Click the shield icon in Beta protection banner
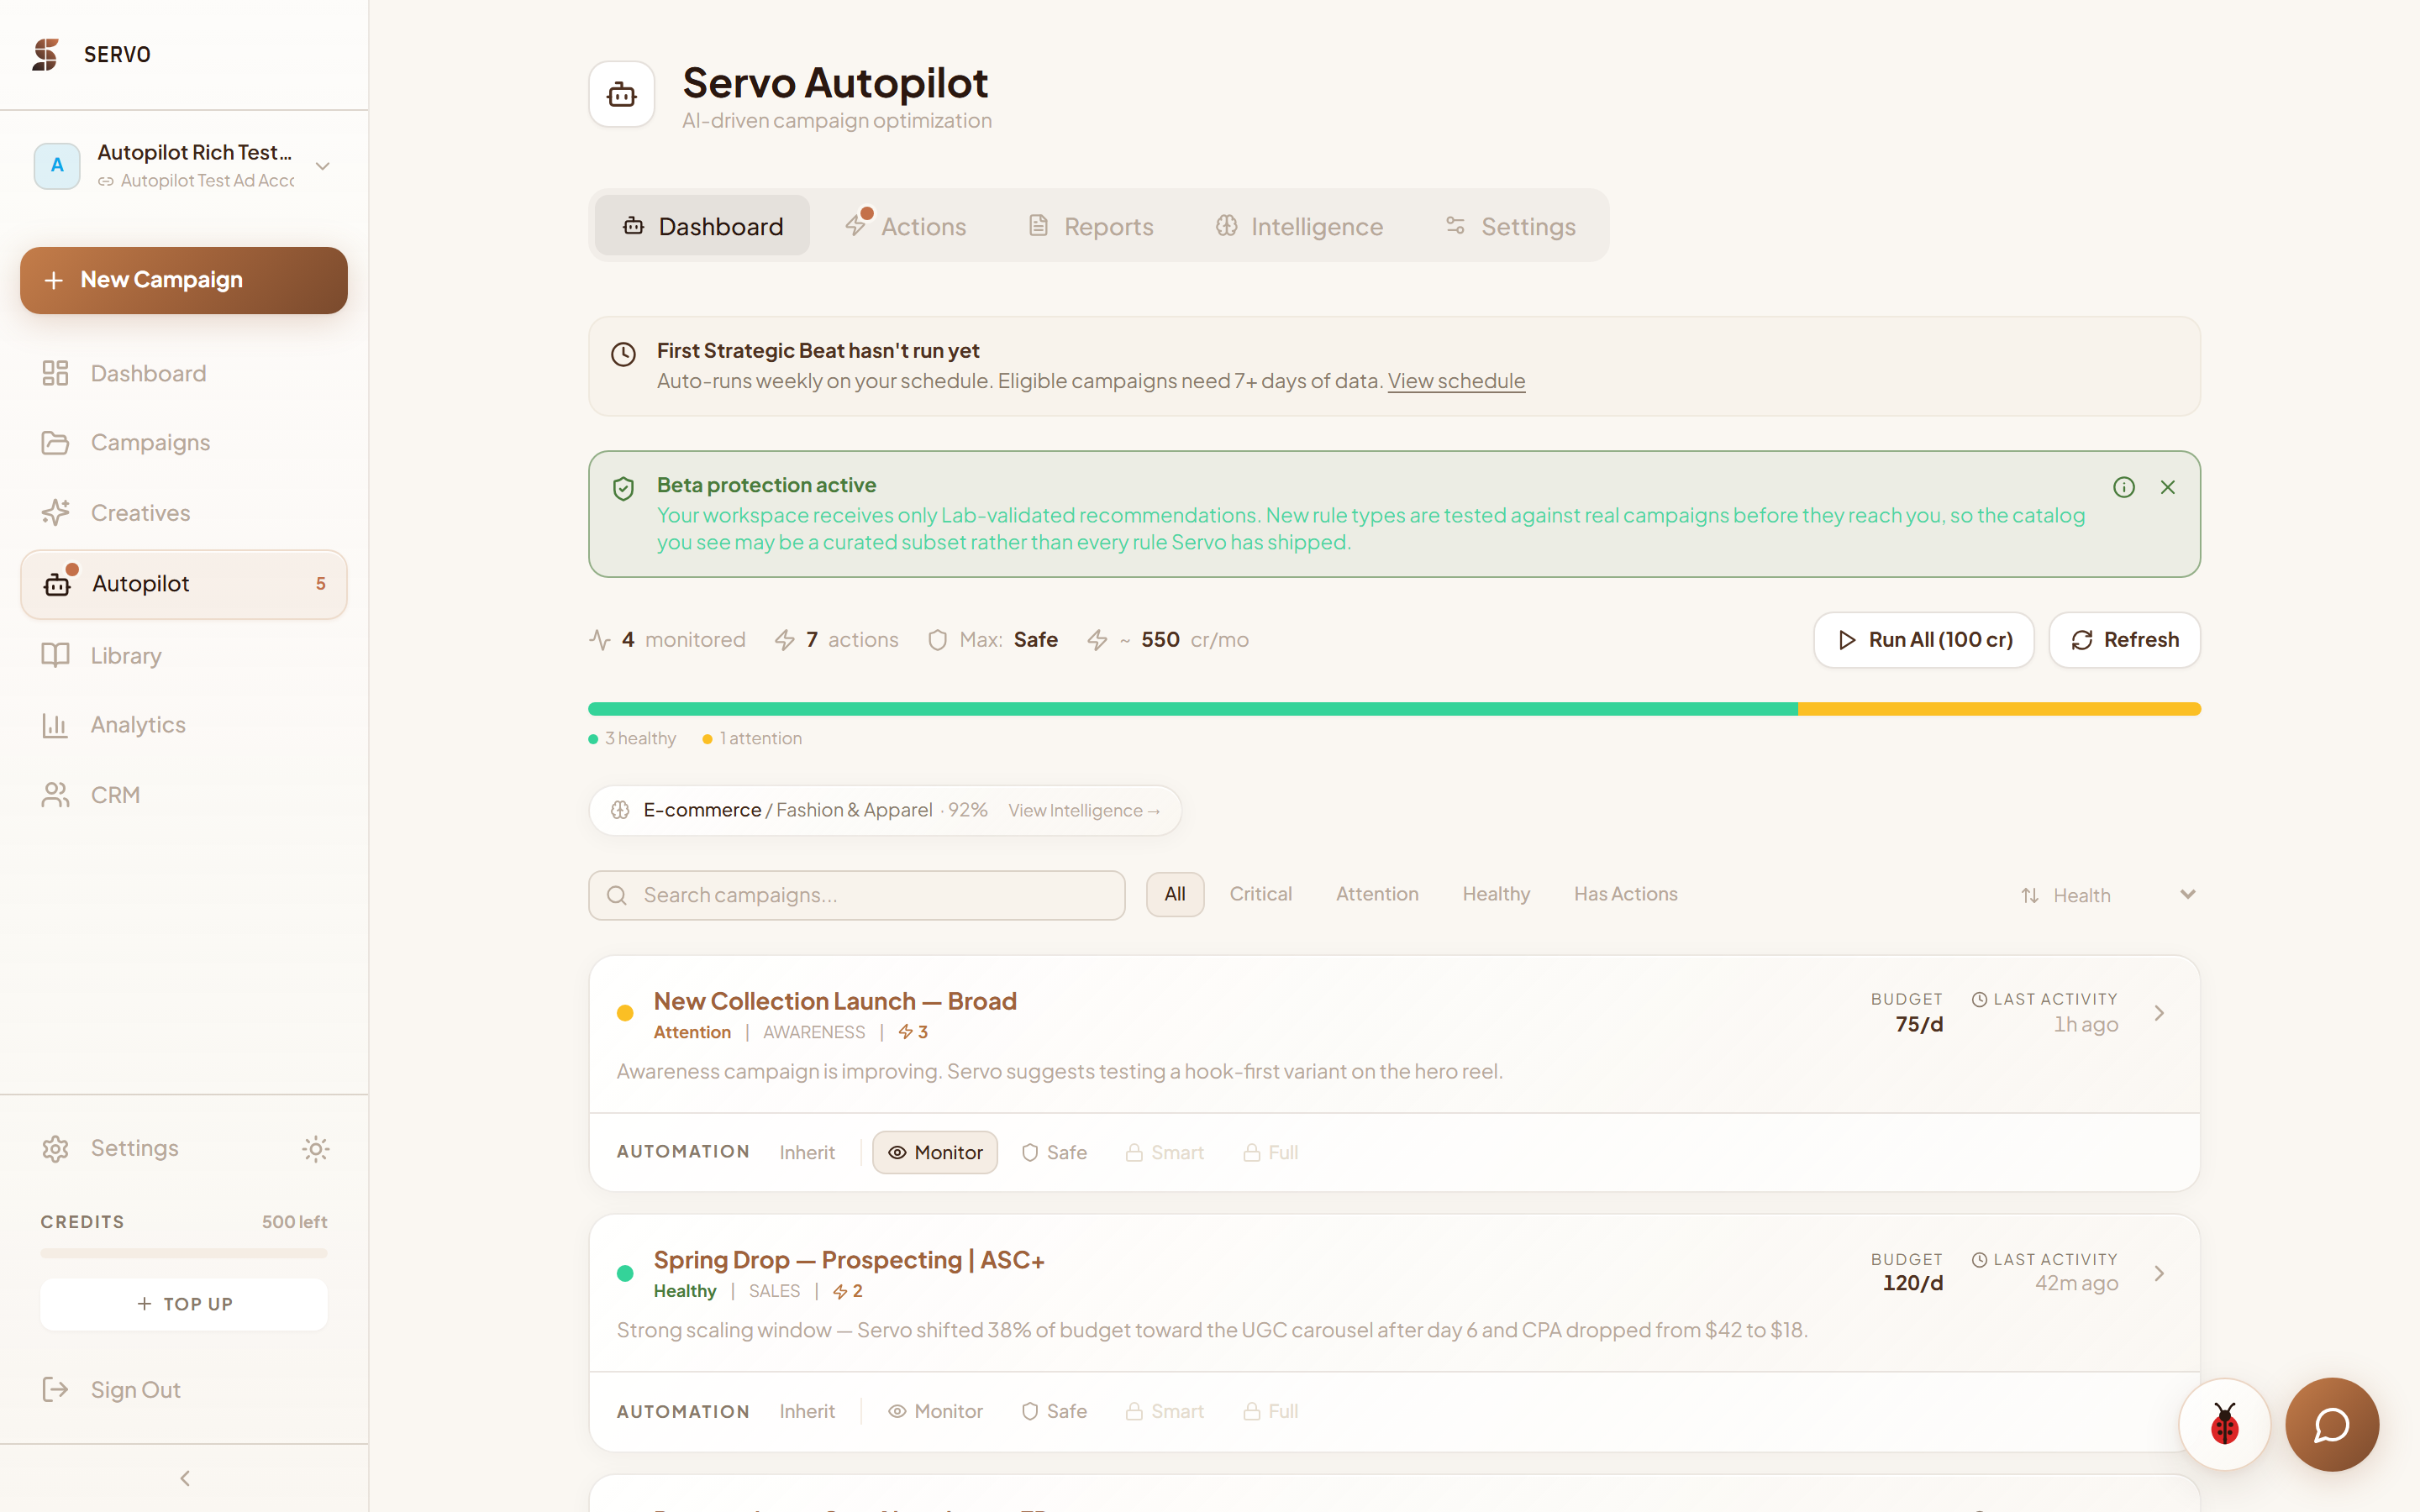2420x1512 pixels. tap(624, 488)
